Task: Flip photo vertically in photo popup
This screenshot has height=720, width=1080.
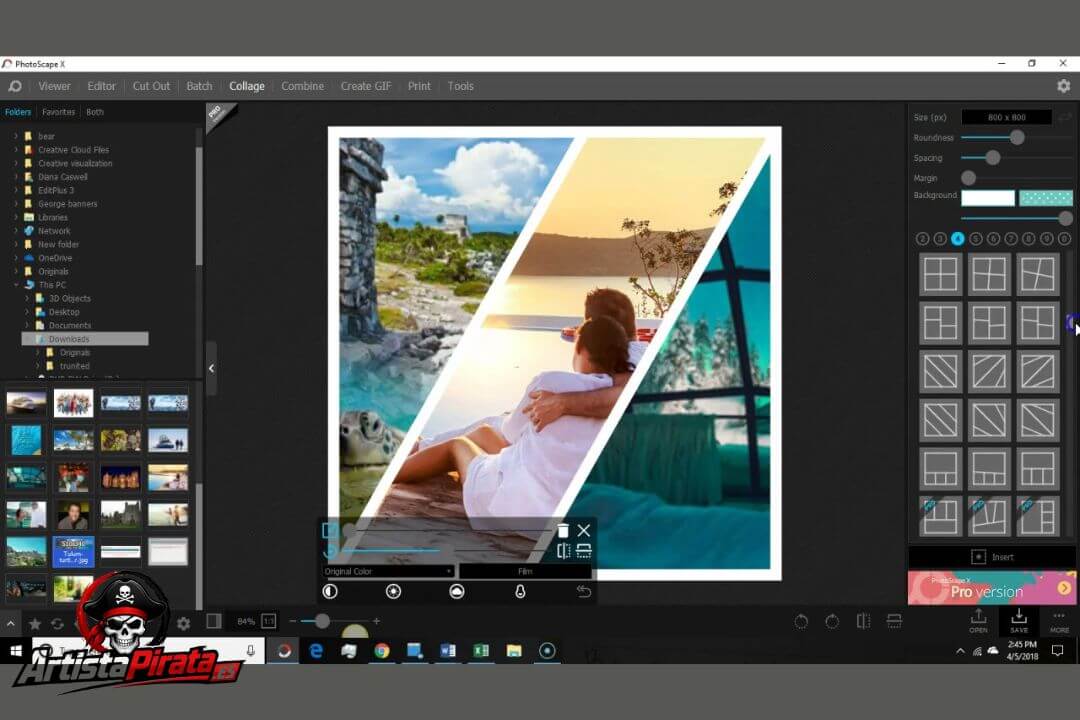Action: (x=584, y=551)
